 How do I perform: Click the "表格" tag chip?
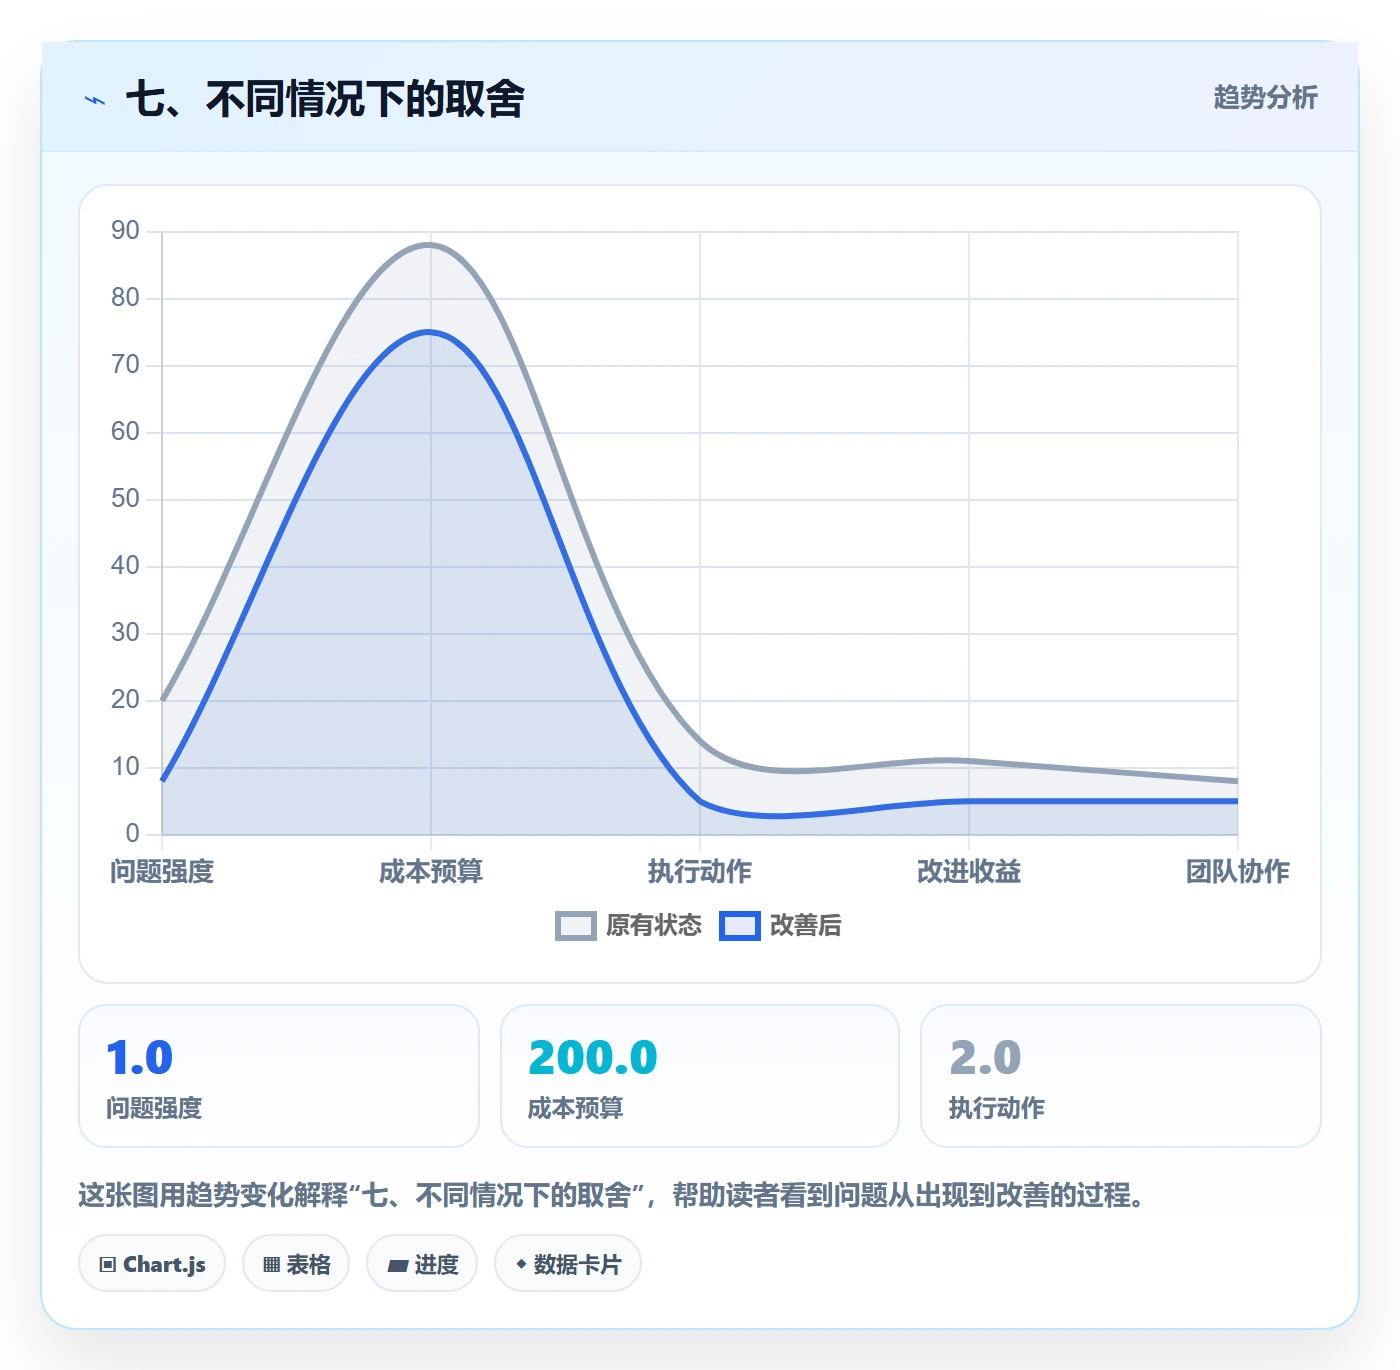(296, 1264)
